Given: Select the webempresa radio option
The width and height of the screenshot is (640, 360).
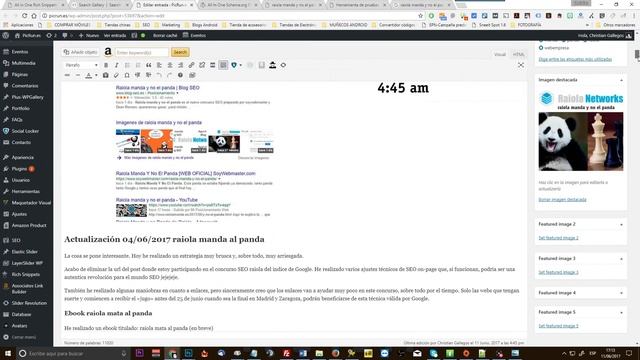Looking at the screenshot, I should tap(541, 48).
